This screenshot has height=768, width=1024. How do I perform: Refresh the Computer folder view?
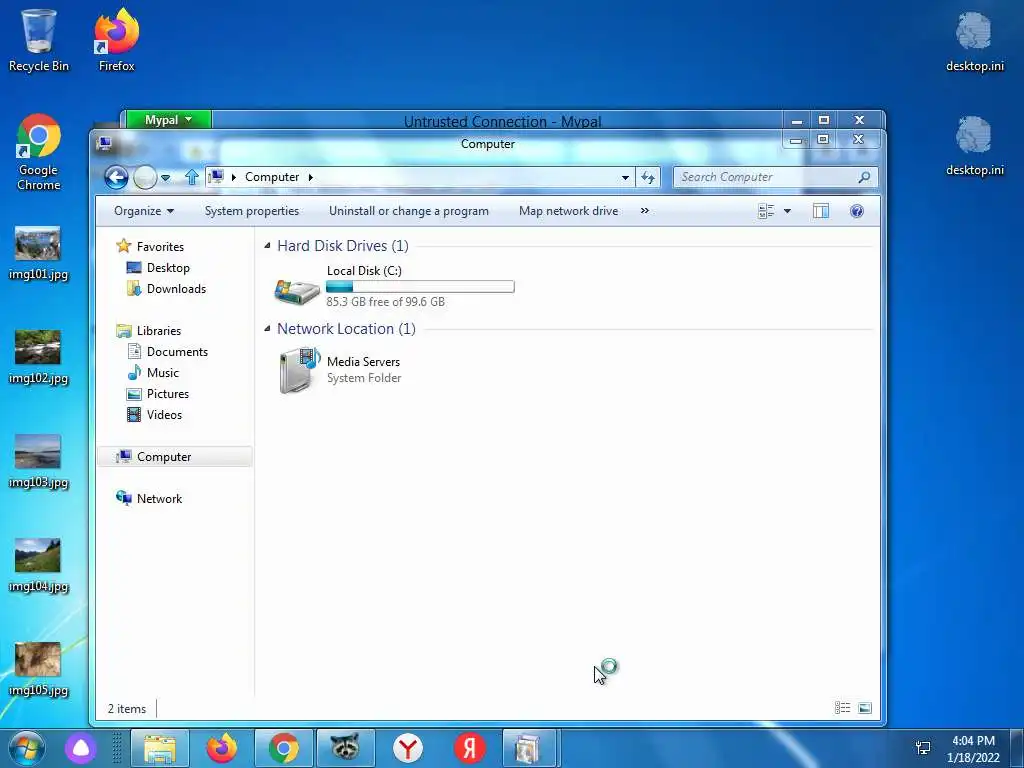tap(648, 177)
